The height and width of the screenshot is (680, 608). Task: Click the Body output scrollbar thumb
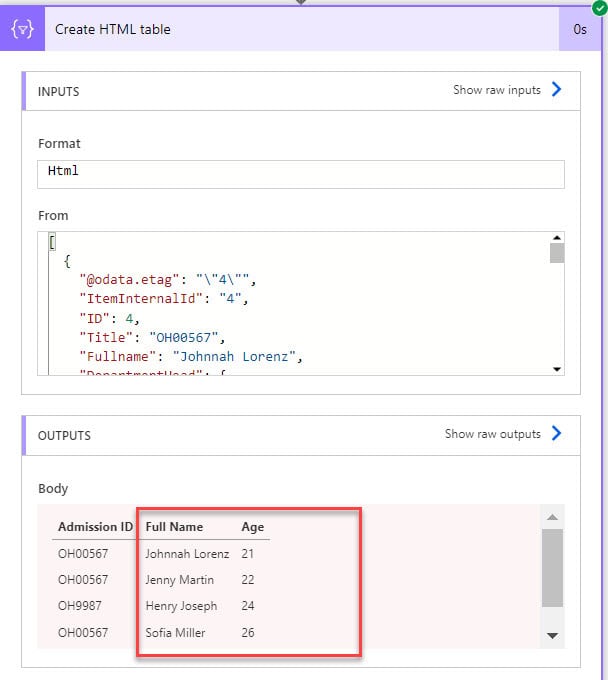point(552,568)
